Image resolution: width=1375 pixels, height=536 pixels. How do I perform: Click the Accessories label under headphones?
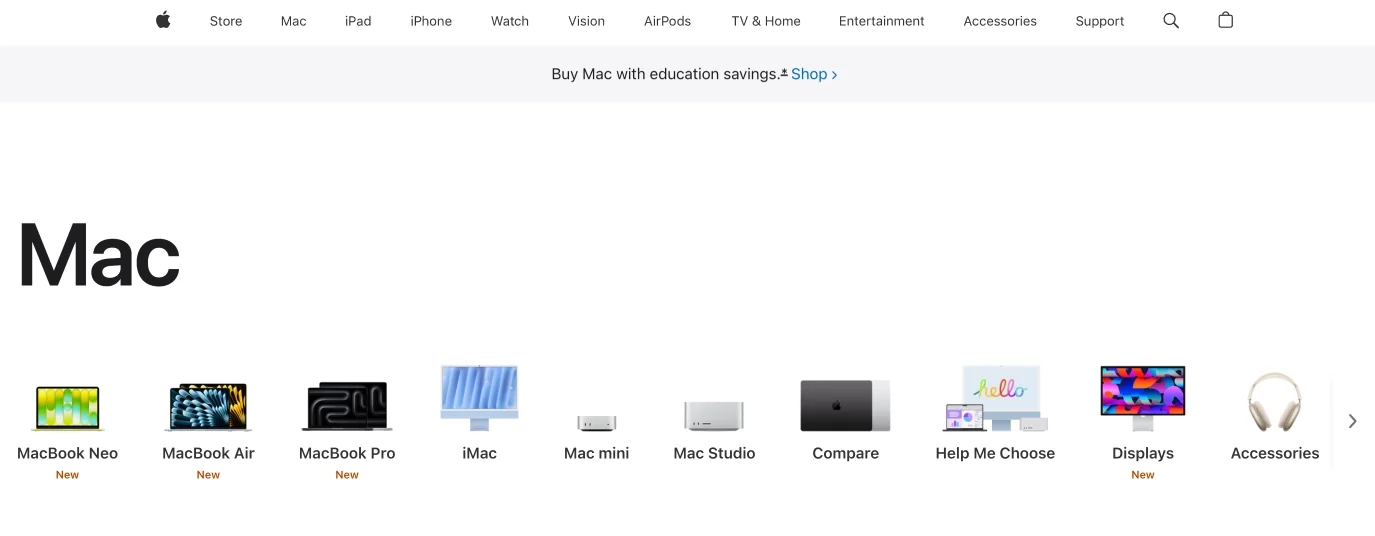point(1275,453)
